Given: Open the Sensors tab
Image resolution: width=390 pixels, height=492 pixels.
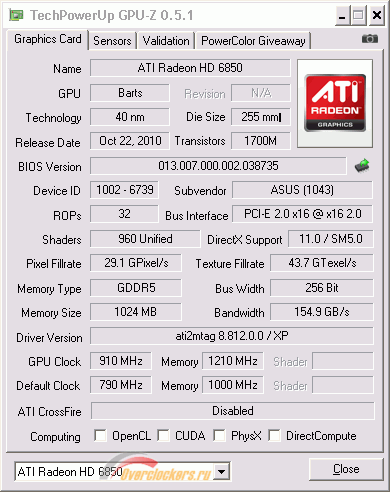Looking at the screenshot, I should point(112,41).
